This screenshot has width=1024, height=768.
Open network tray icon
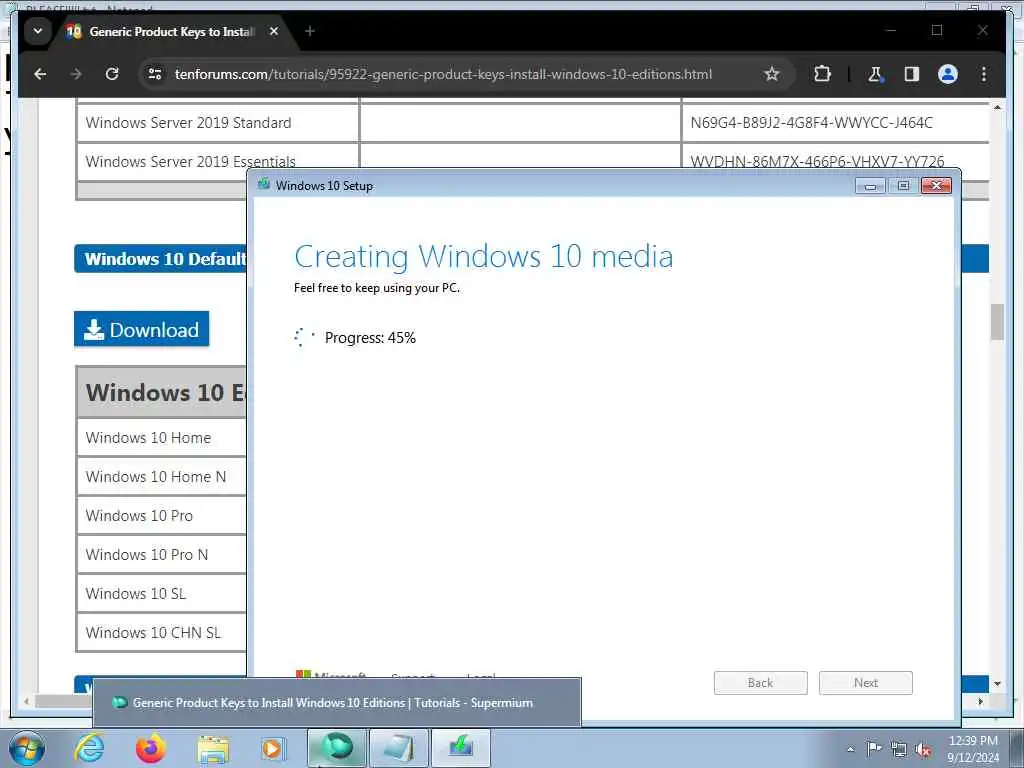tap(899, 749)
